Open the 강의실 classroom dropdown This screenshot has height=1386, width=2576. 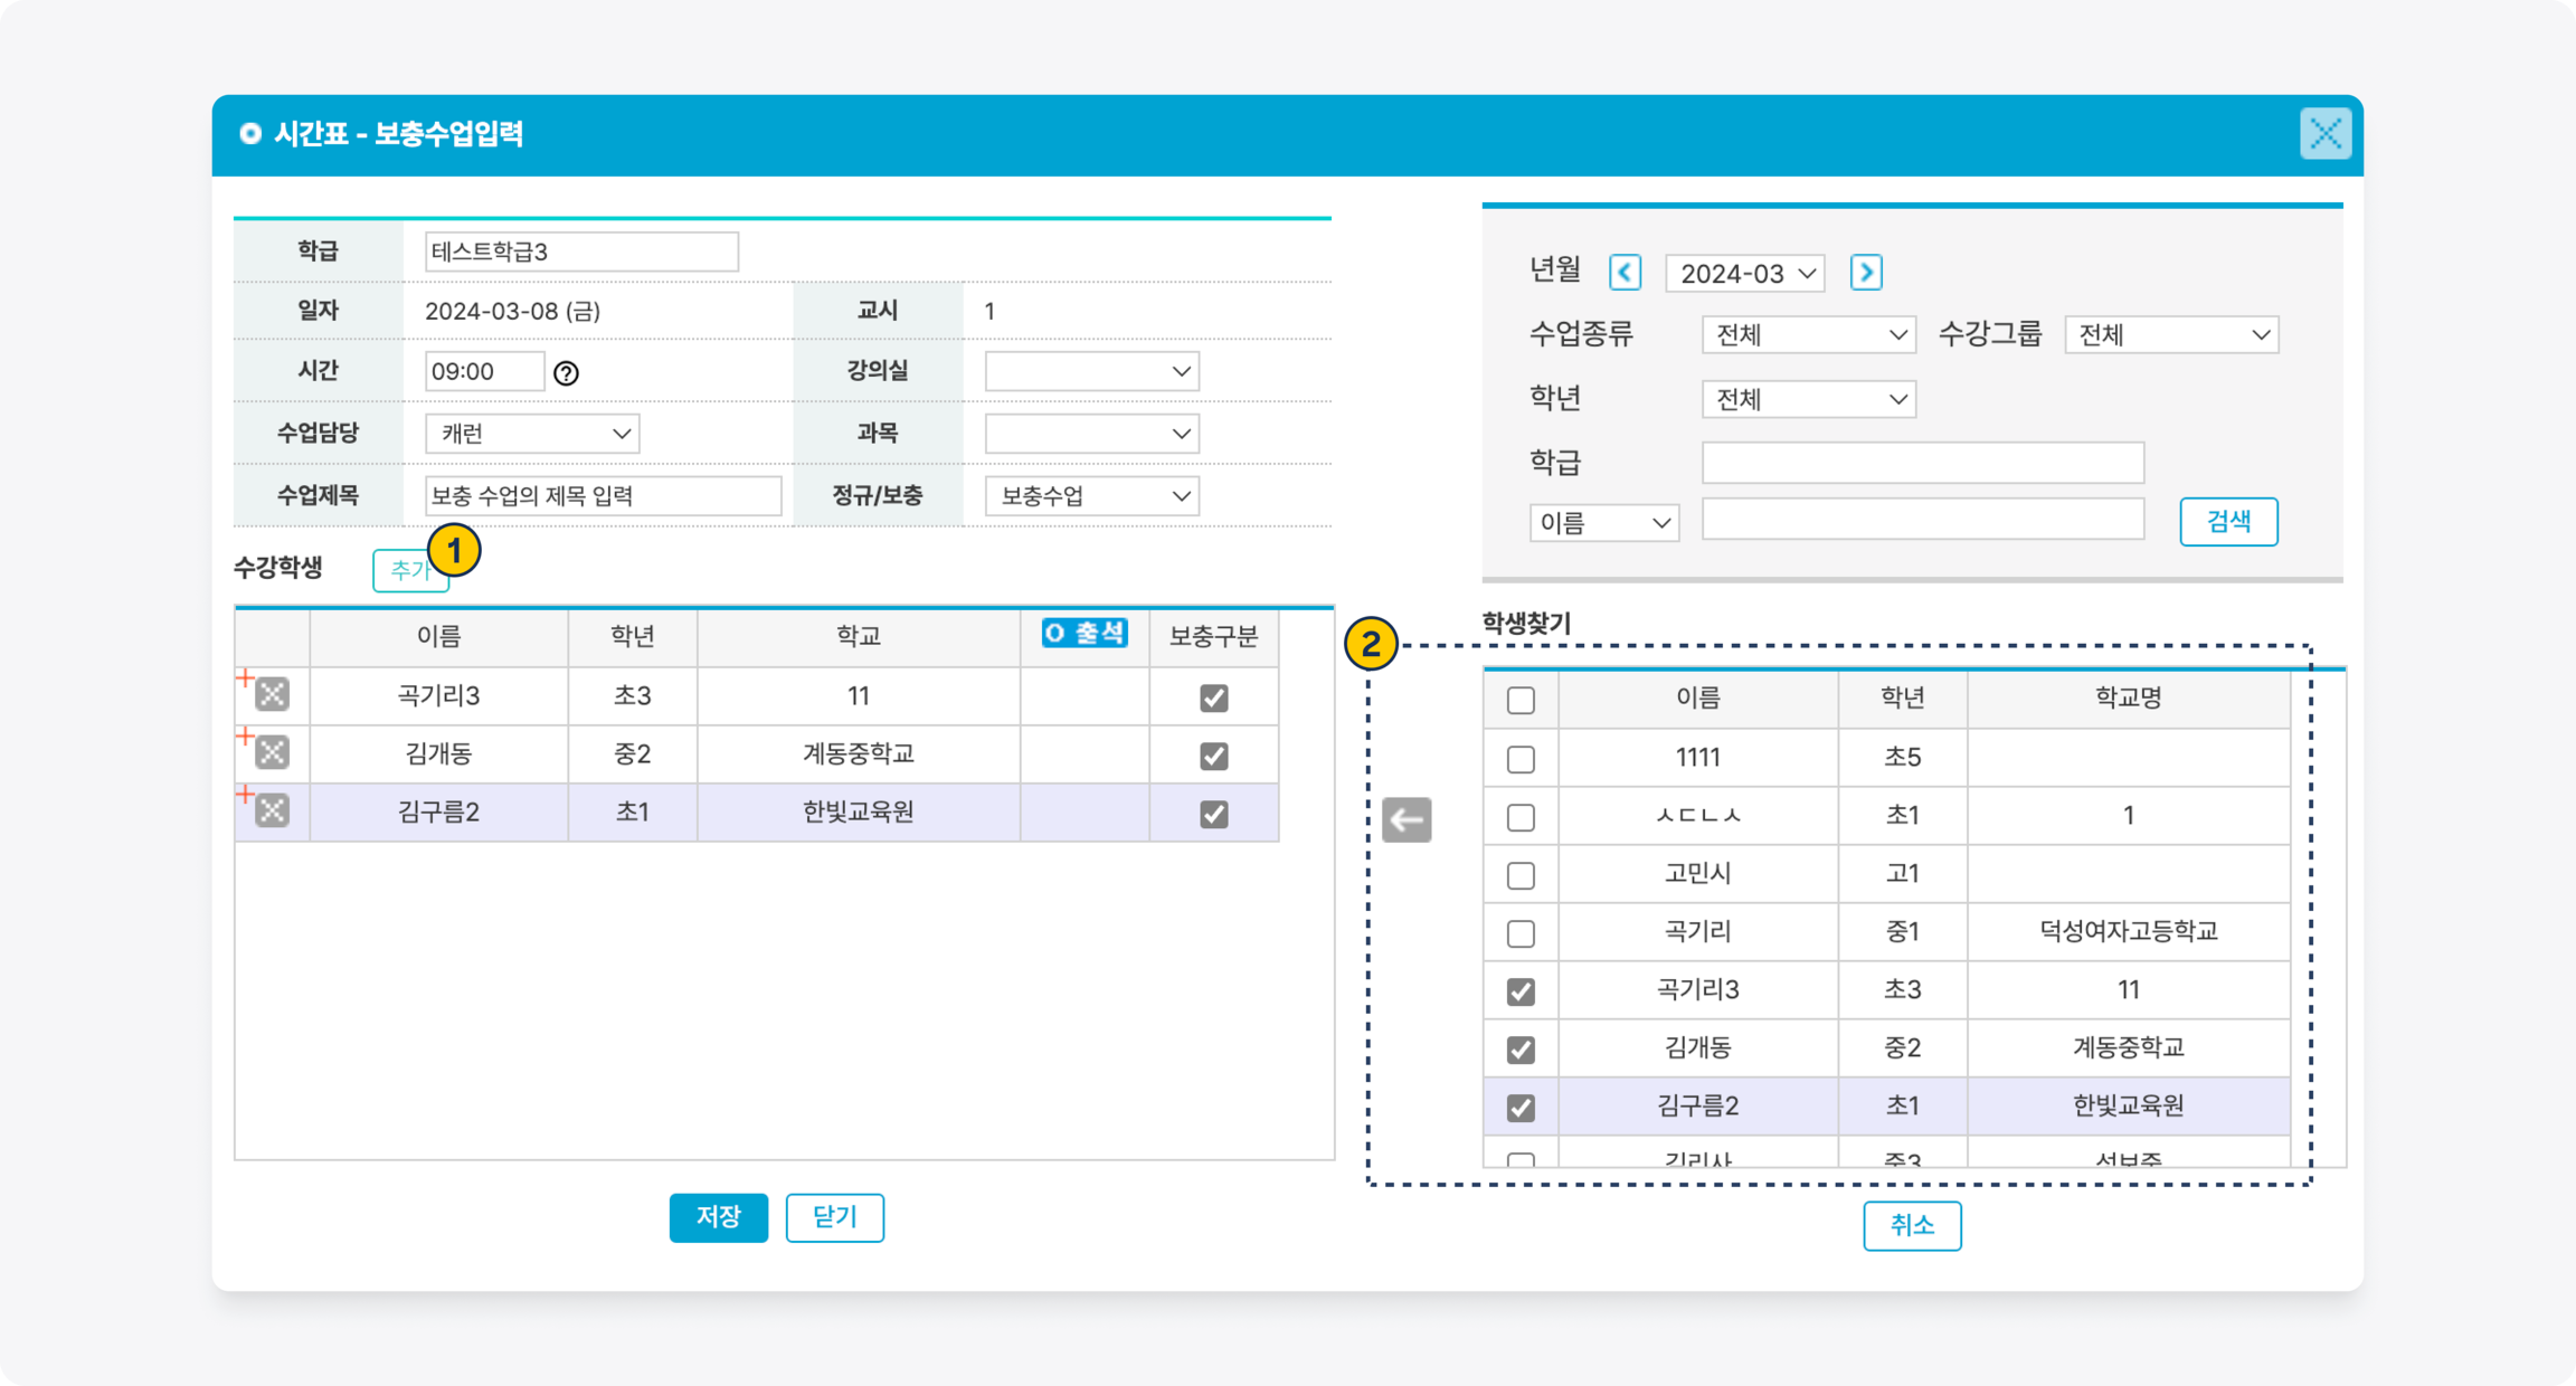pos(1091,372)
